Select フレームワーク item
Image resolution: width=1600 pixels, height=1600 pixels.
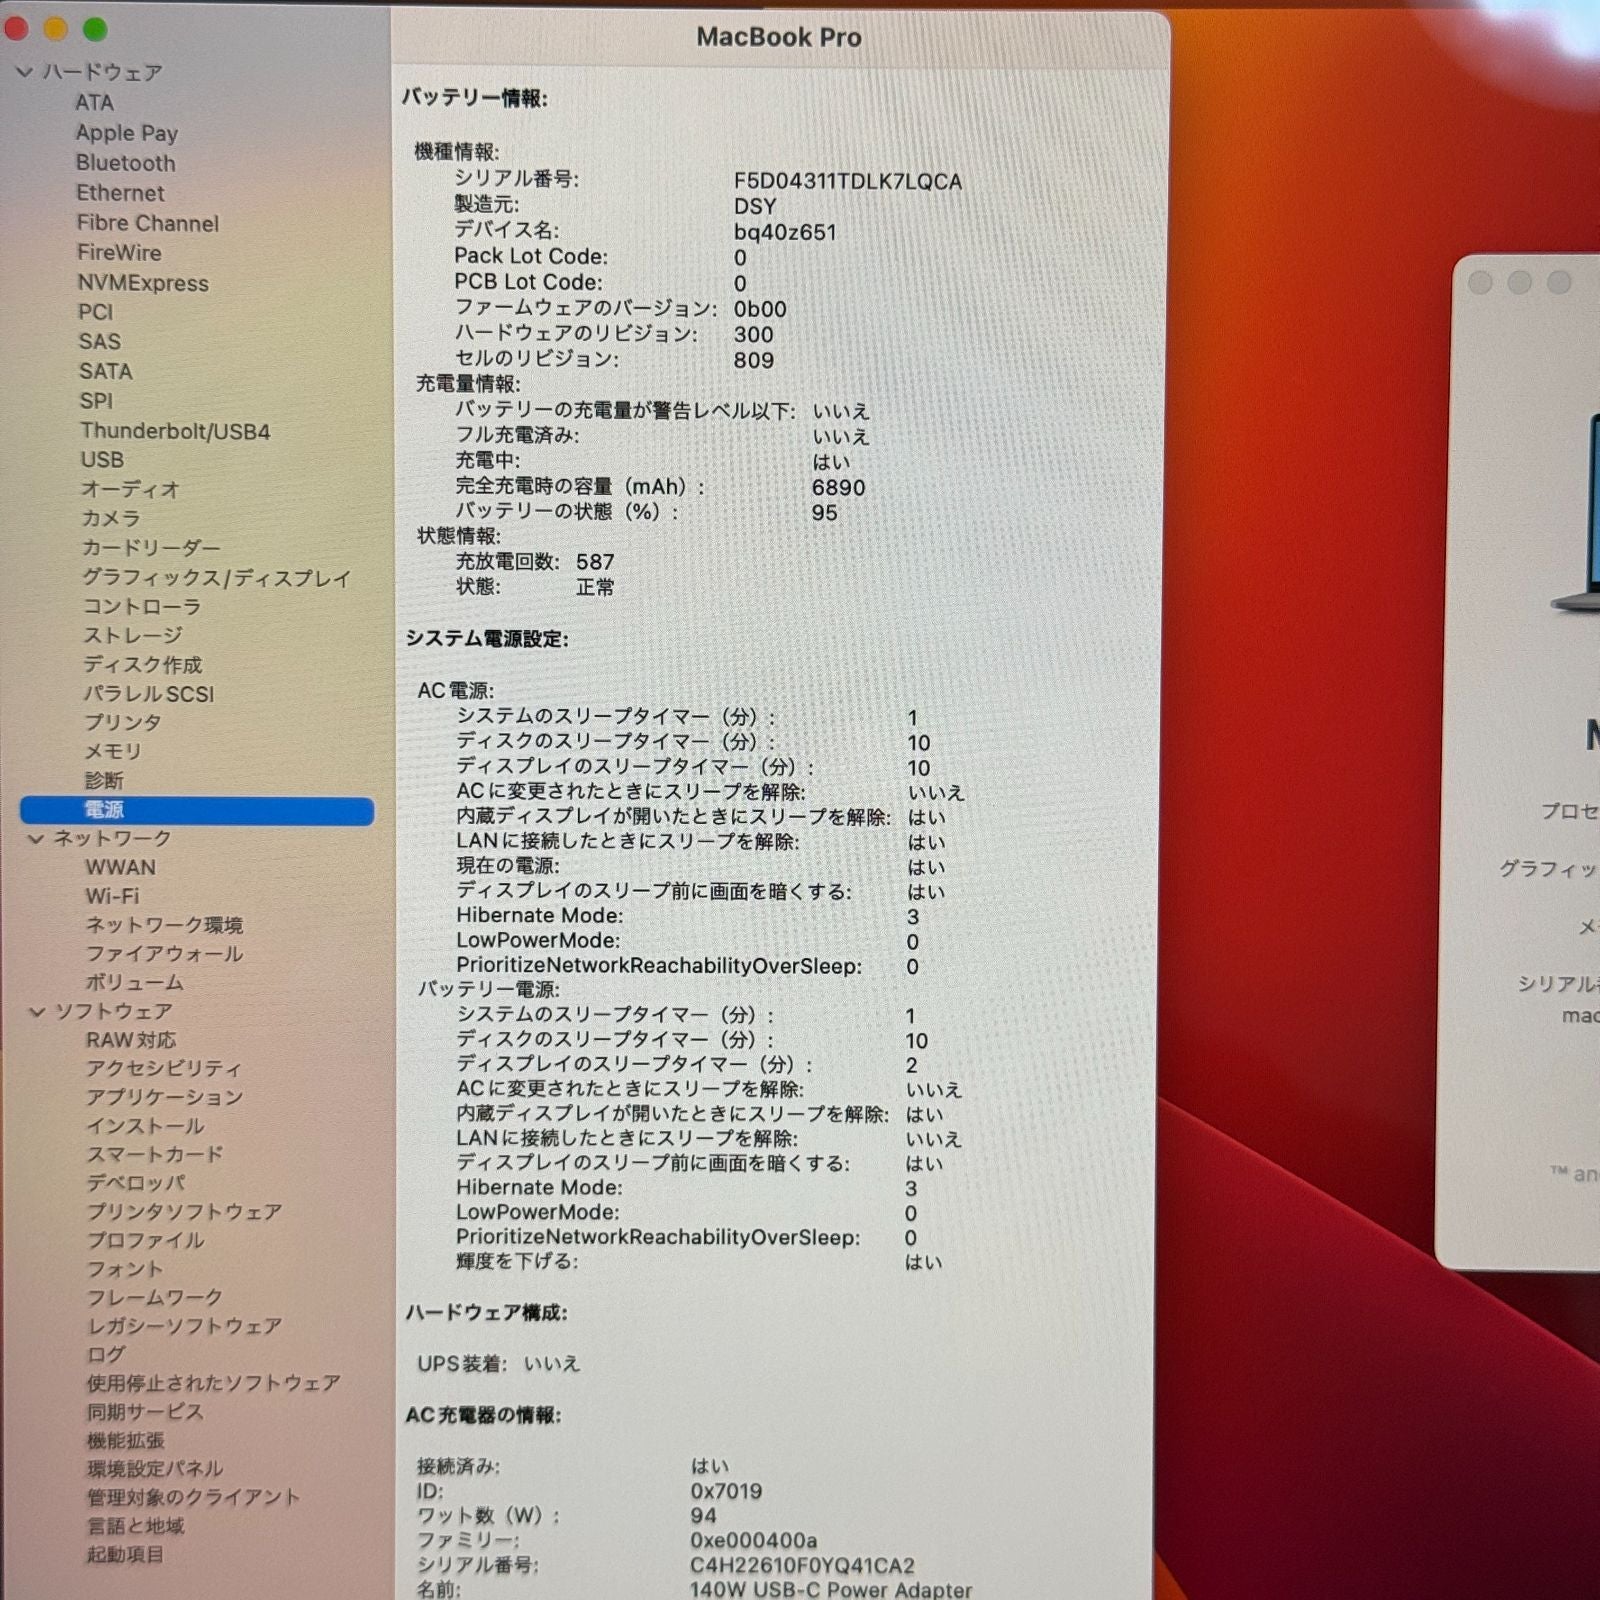click(x=155, y=1297)
